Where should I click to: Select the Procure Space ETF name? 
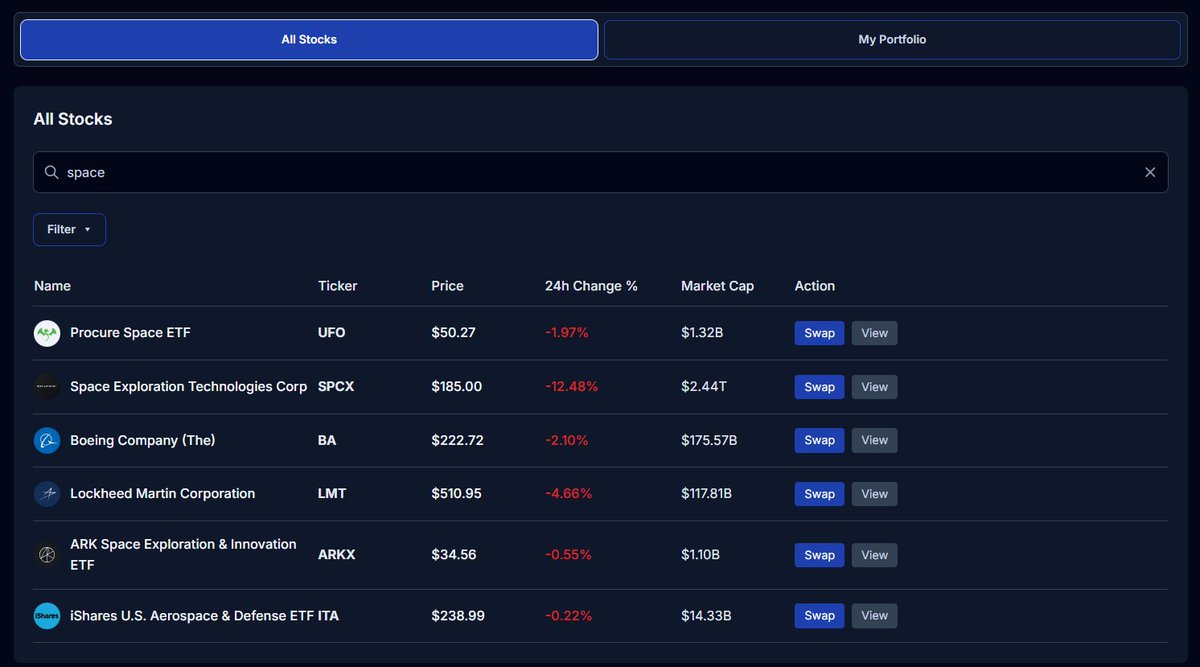tap(130, 333)
